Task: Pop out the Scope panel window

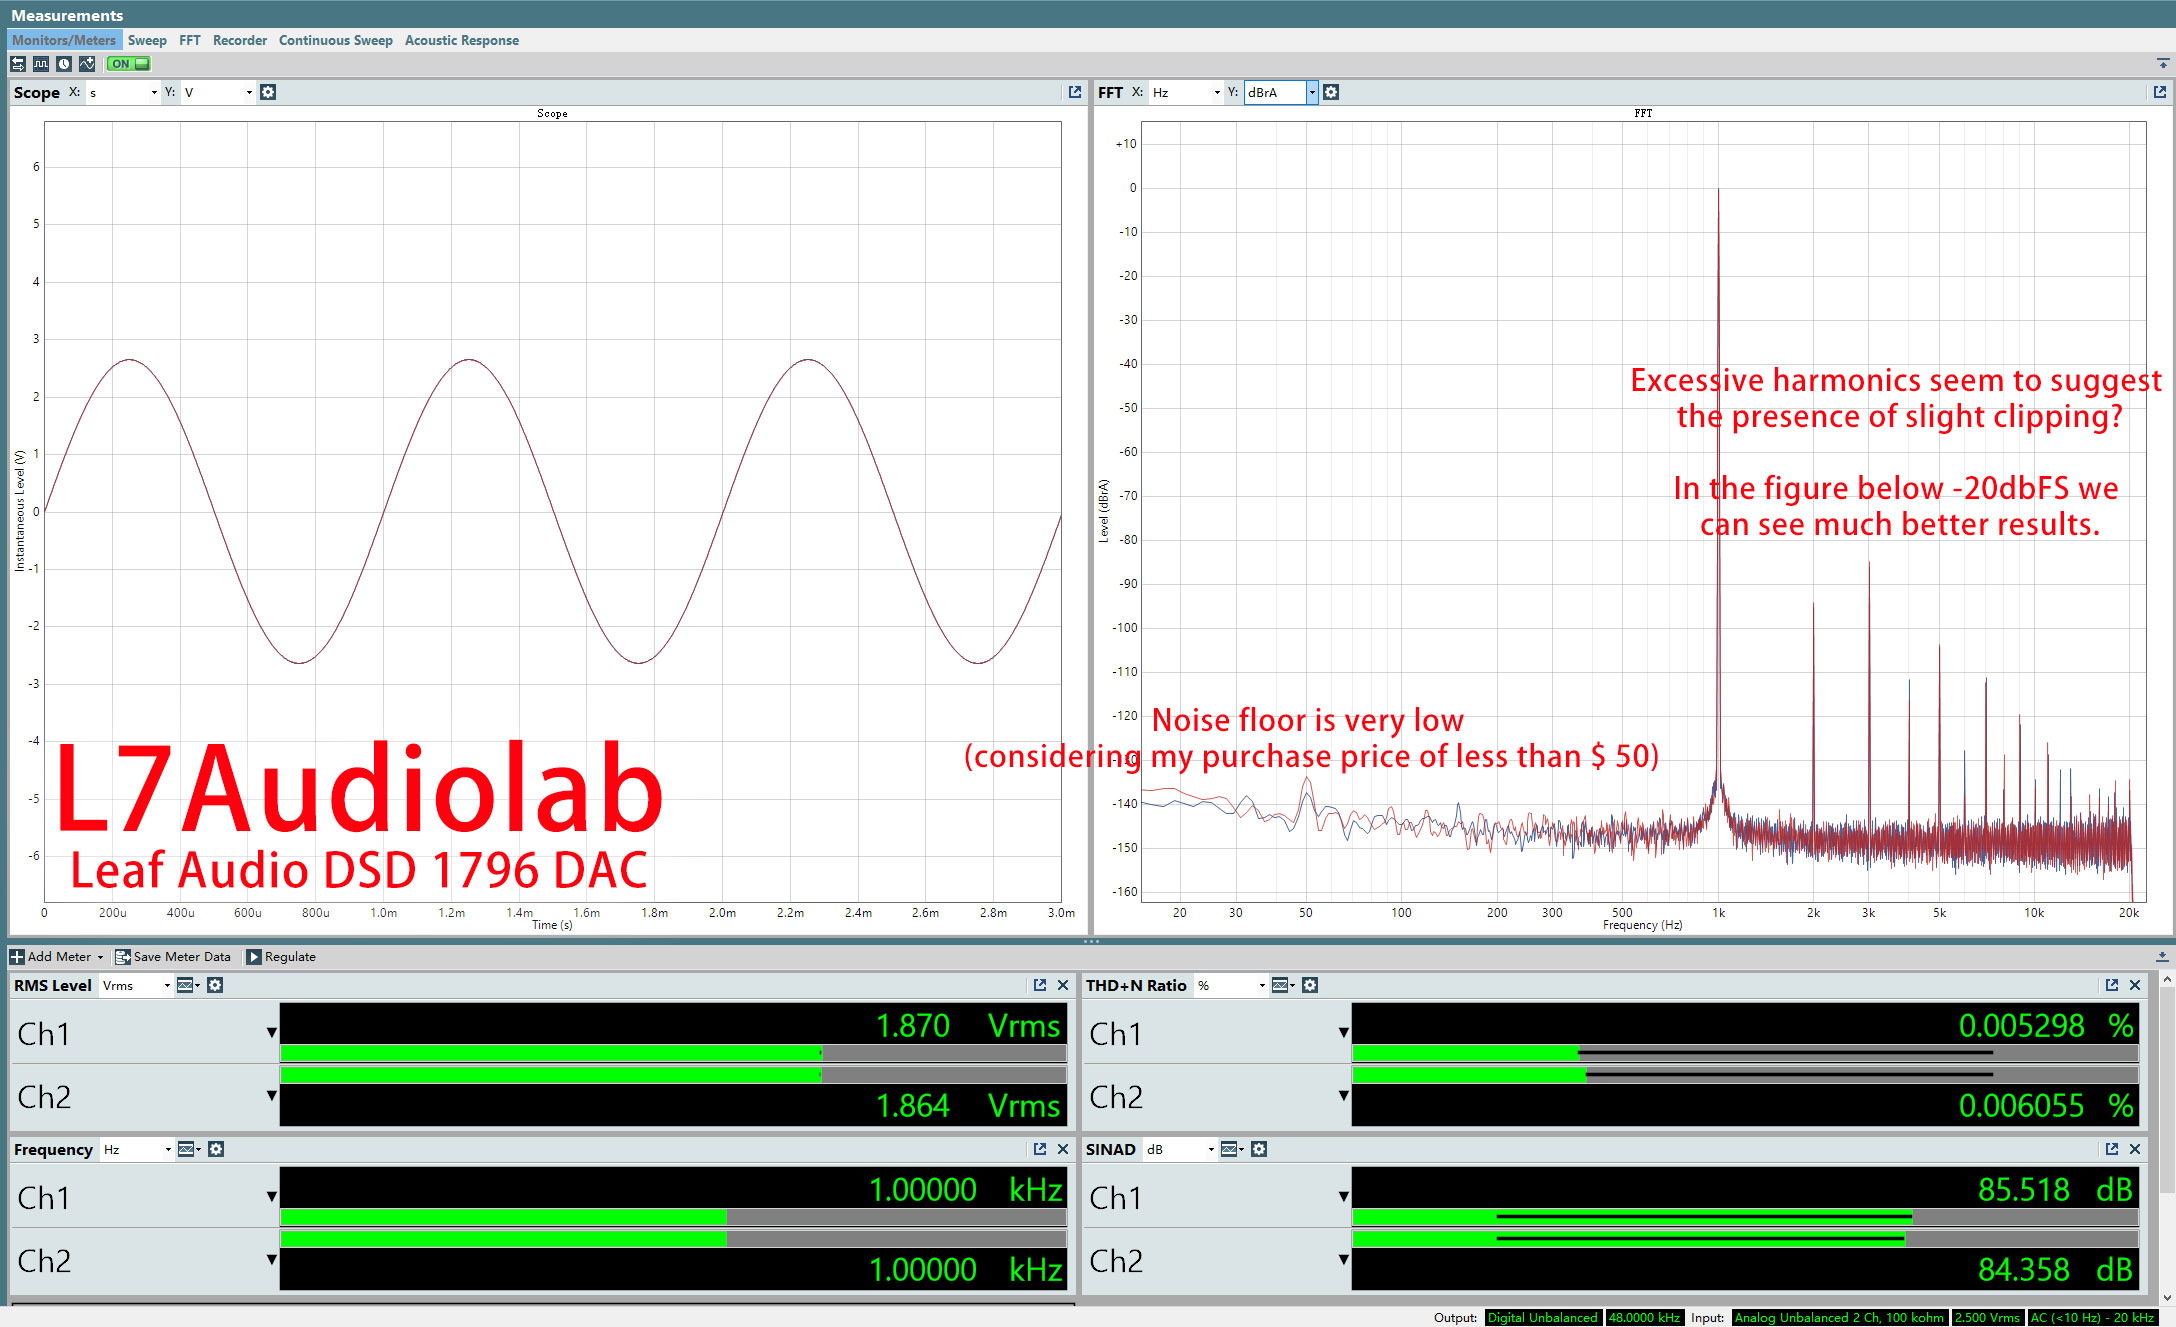Action: 1075,92
